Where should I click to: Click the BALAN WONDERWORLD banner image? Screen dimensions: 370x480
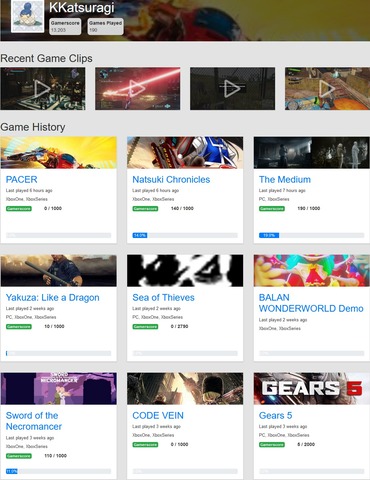click(x=312, y=271)
